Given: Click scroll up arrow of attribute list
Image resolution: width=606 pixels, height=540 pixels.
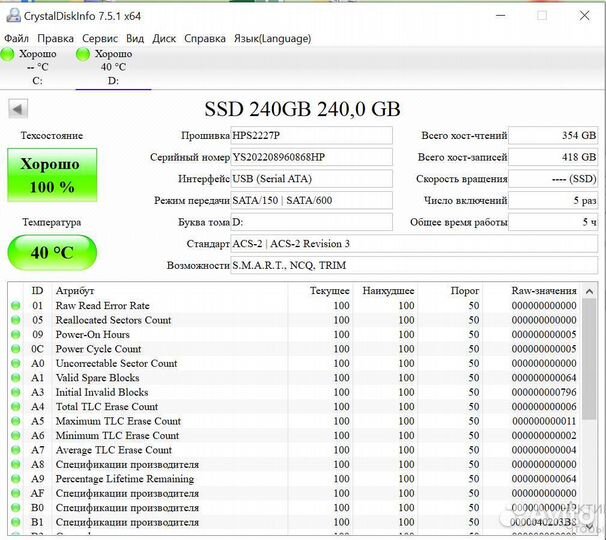Looking at the screenshot, I should coord(589,291).
